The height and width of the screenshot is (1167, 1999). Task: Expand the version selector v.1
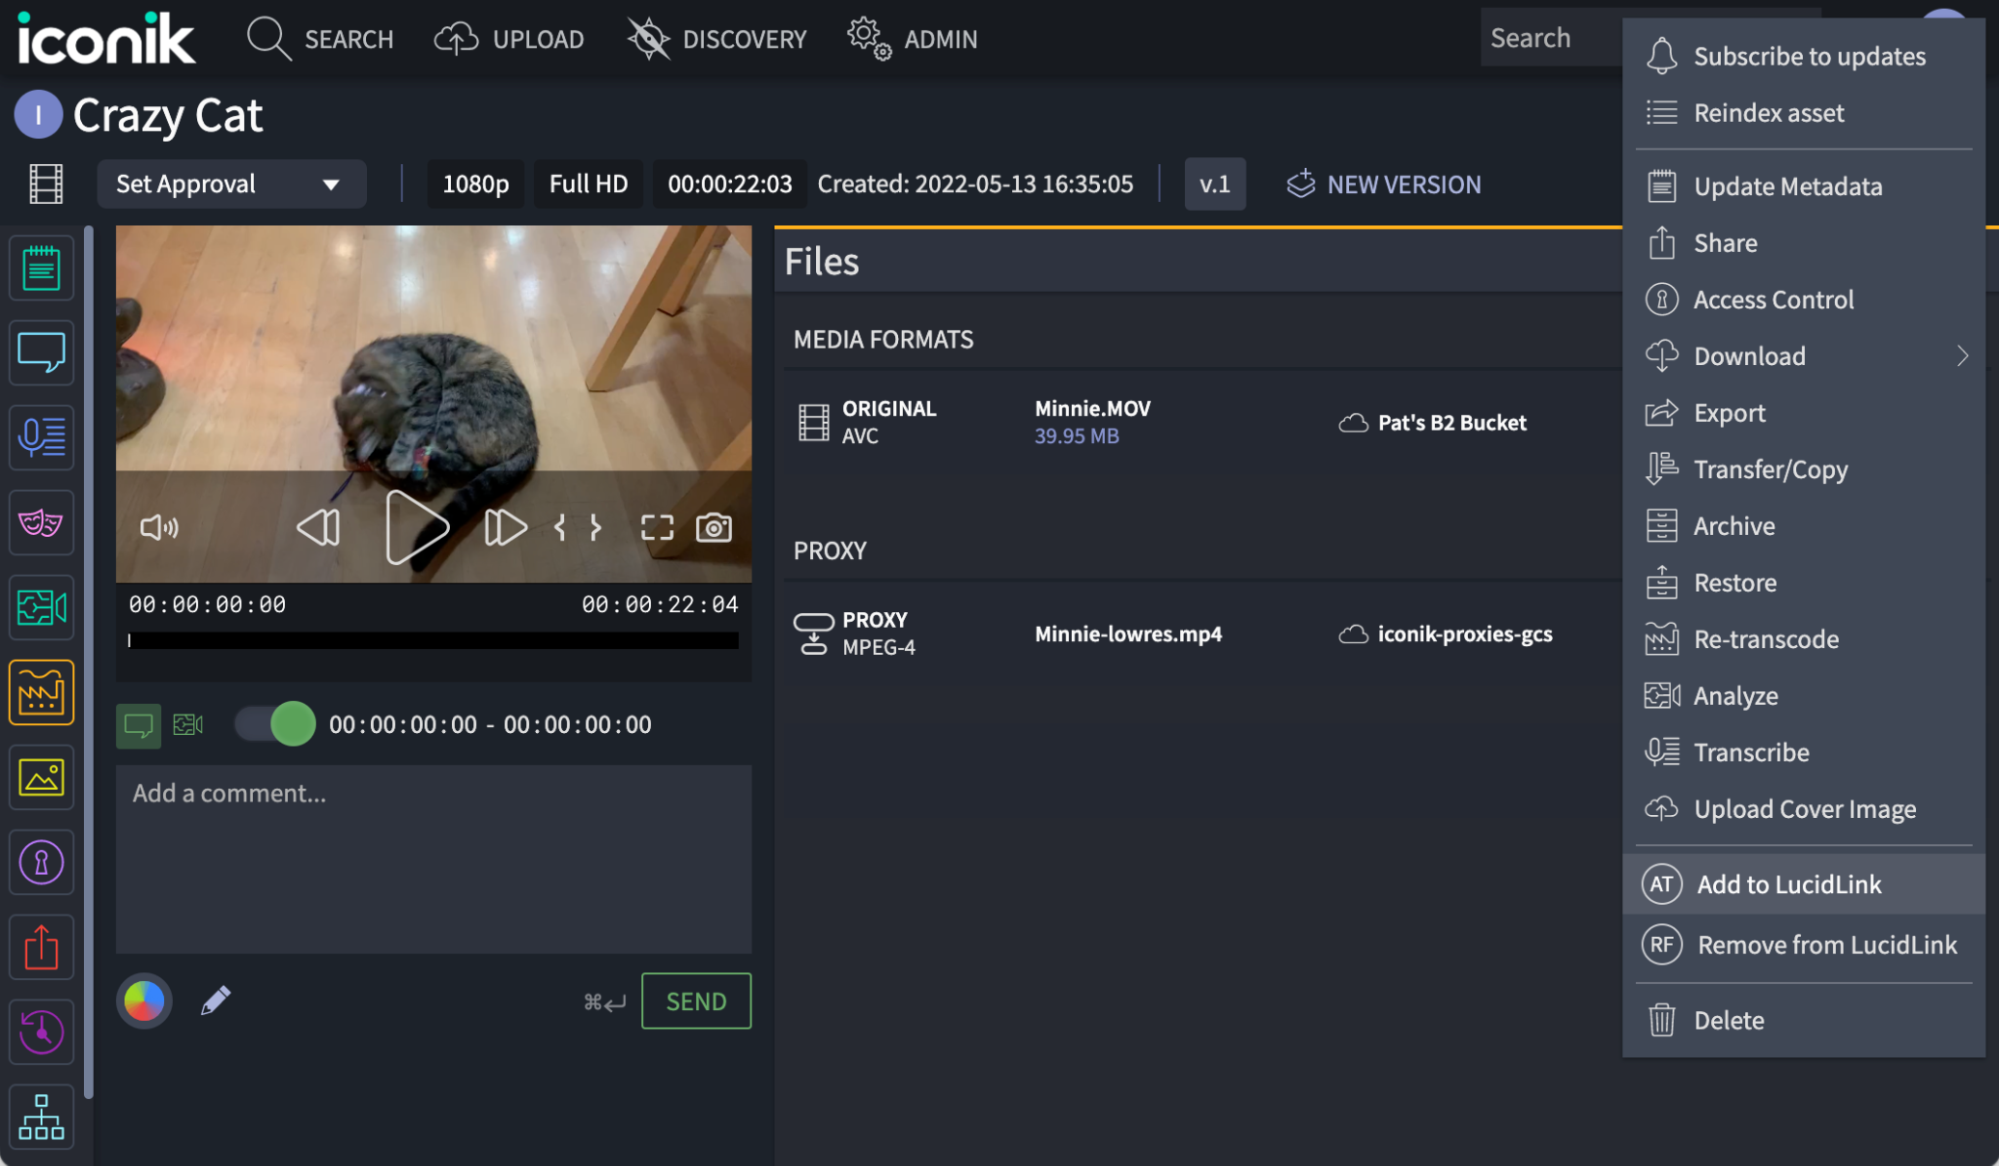[1216, 182]
